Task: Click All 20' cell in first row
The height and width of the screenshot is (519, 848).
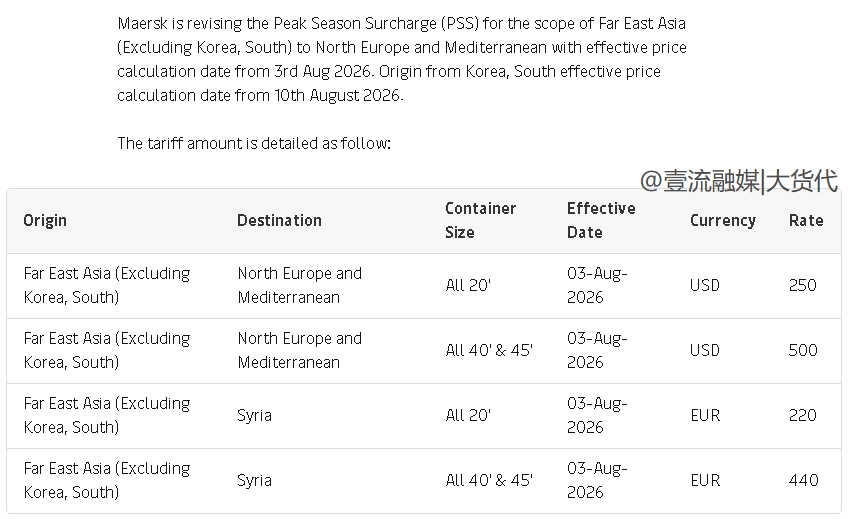Action: tap(468, 285)
